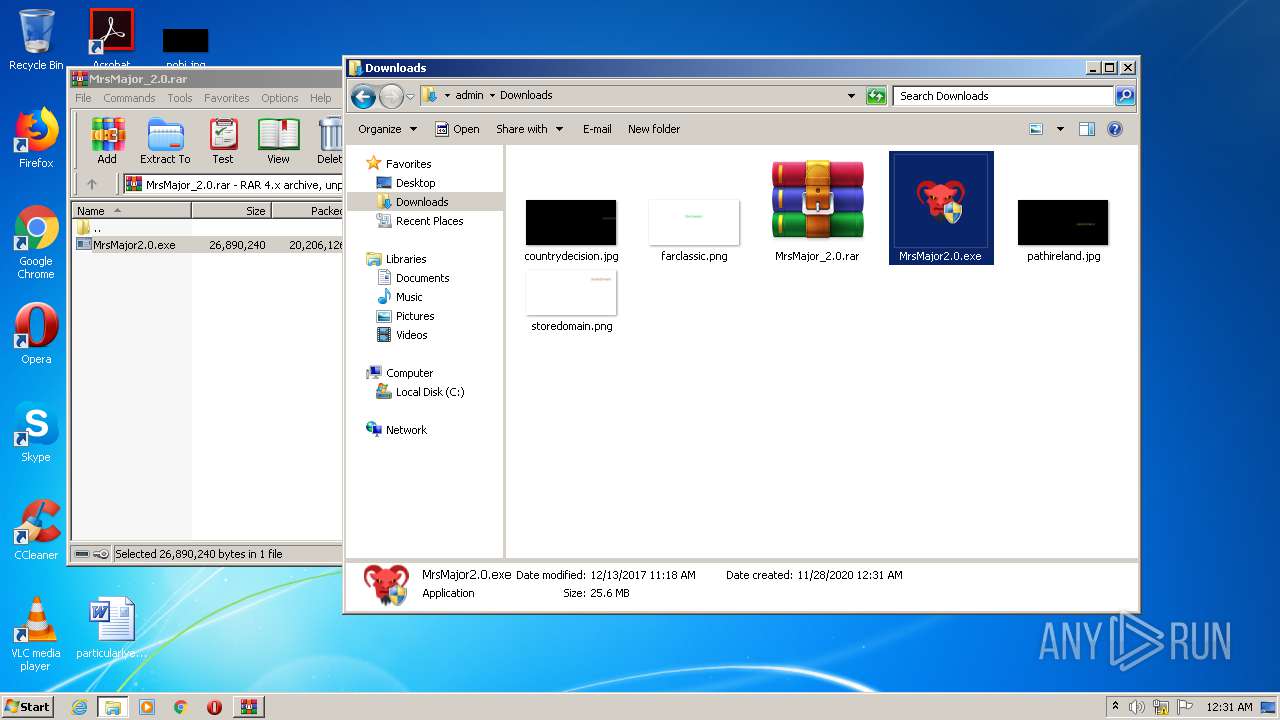Click the Open button in Explorer toolbar
This screenshot has width=1280, height=720.
[457, 129]
